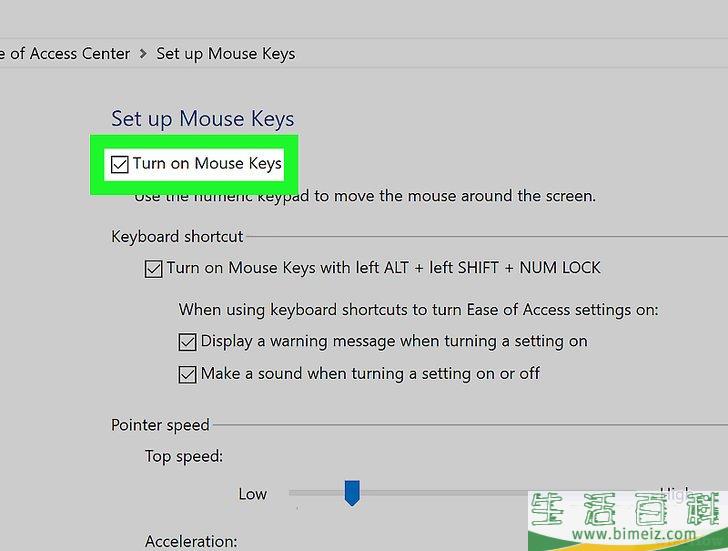Image resolution: width=728 pixels, height=551 pixels.
Task: Click the Display a warning message label
Action: tap(394, 341)
